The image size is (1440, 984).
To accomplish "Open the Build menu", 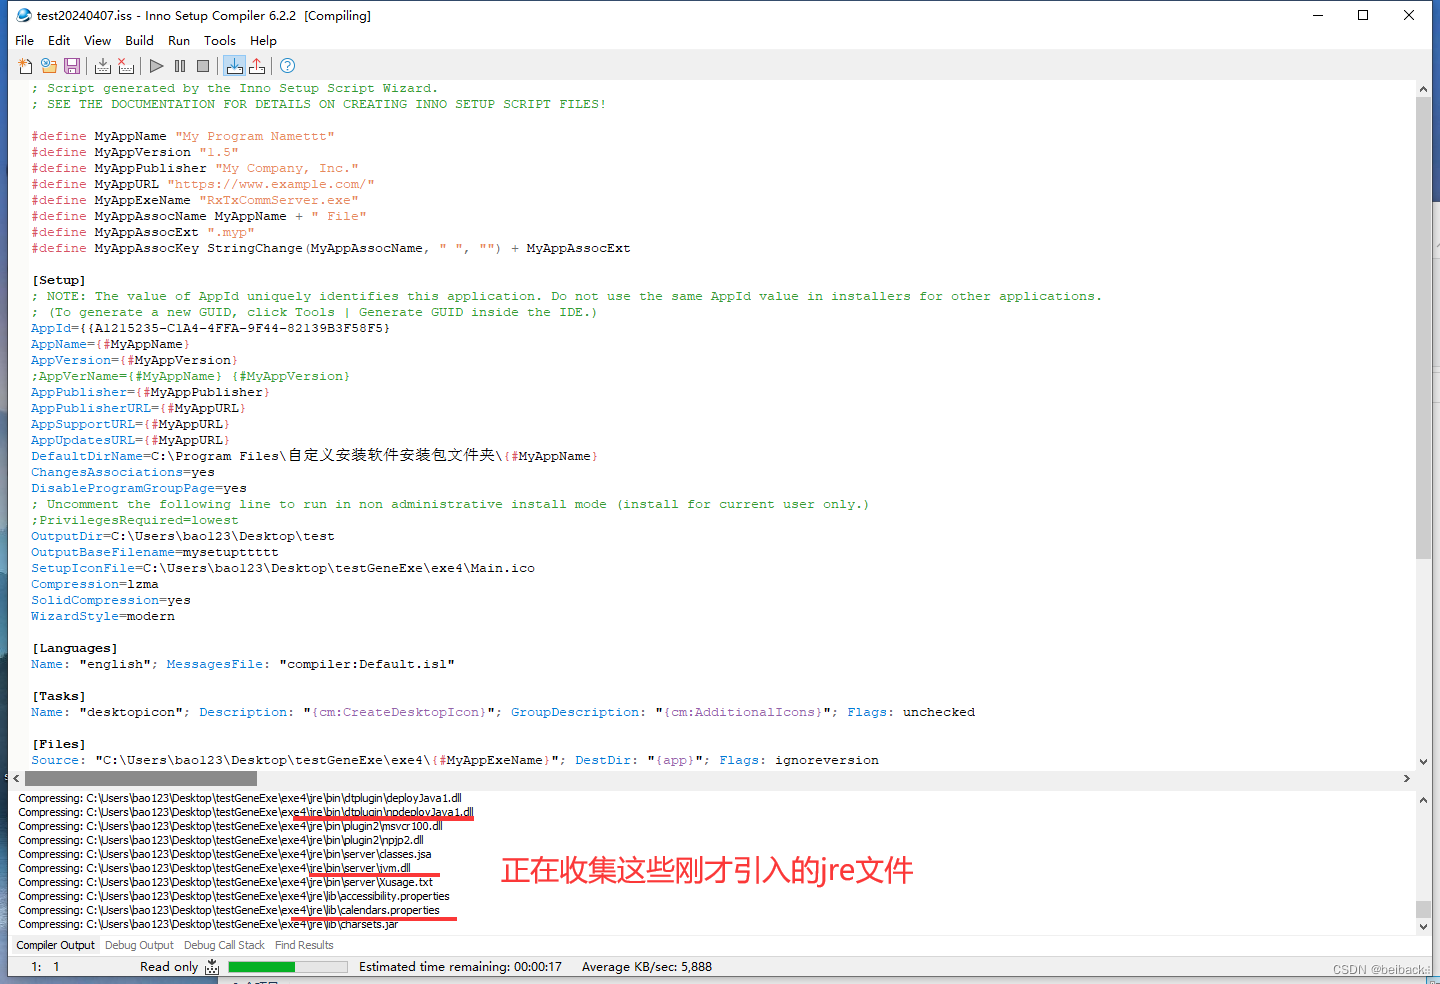I will tap(139, 41).
